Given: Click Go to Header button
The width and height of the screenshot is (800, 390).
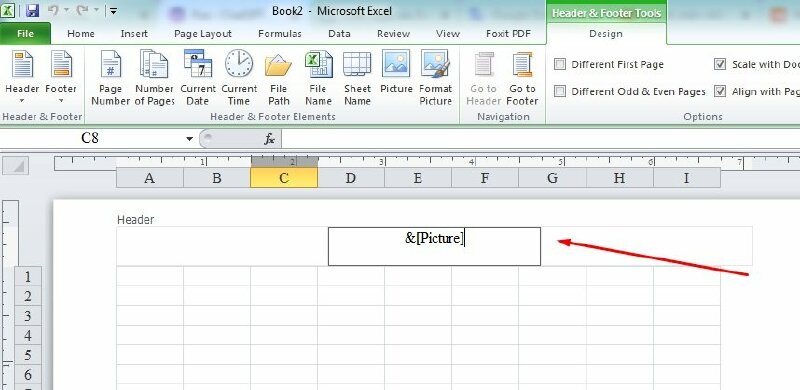Looking at the screenshot, I should [484, 78].
